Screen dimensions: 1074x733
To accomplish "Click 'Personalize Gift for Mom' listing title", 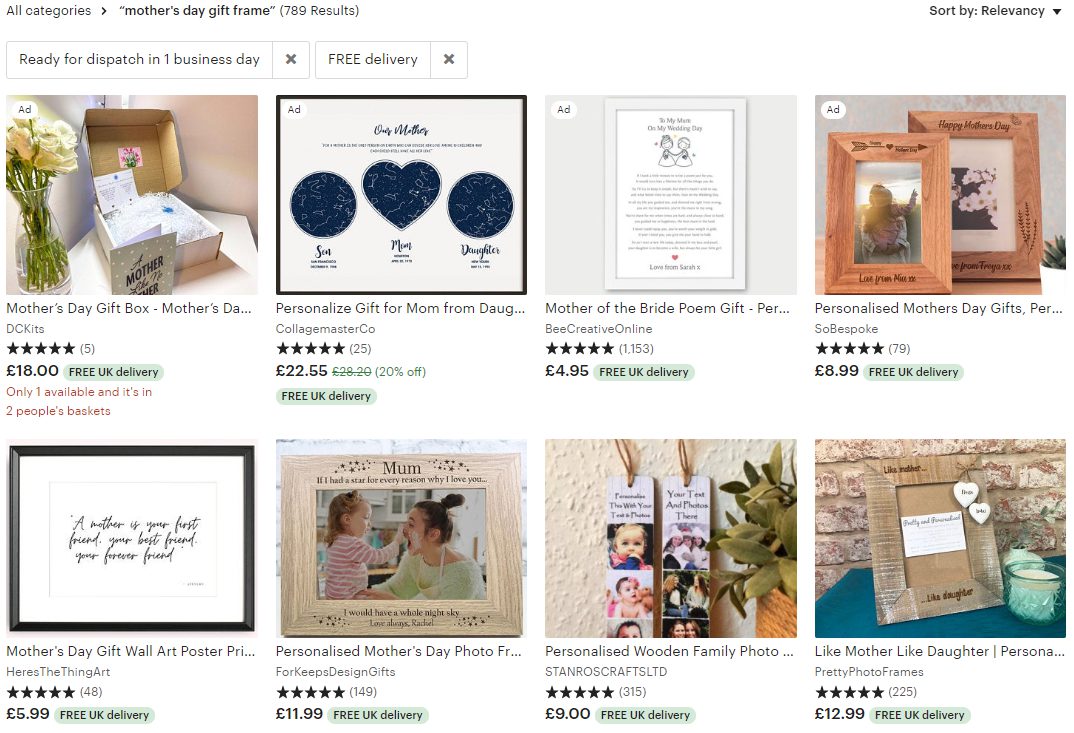I will tap(400, 308).
